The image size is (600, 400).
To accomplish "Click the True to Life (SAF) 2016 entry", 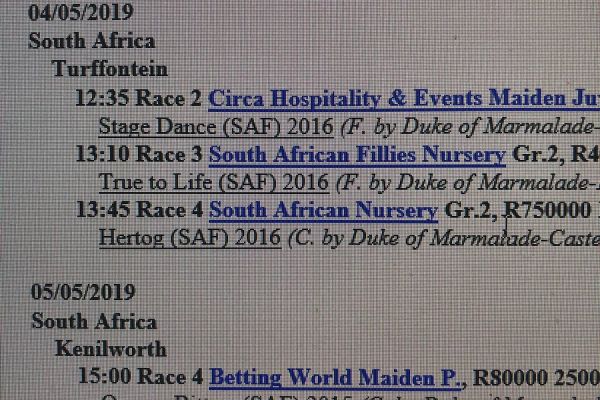I will (214, 182).
